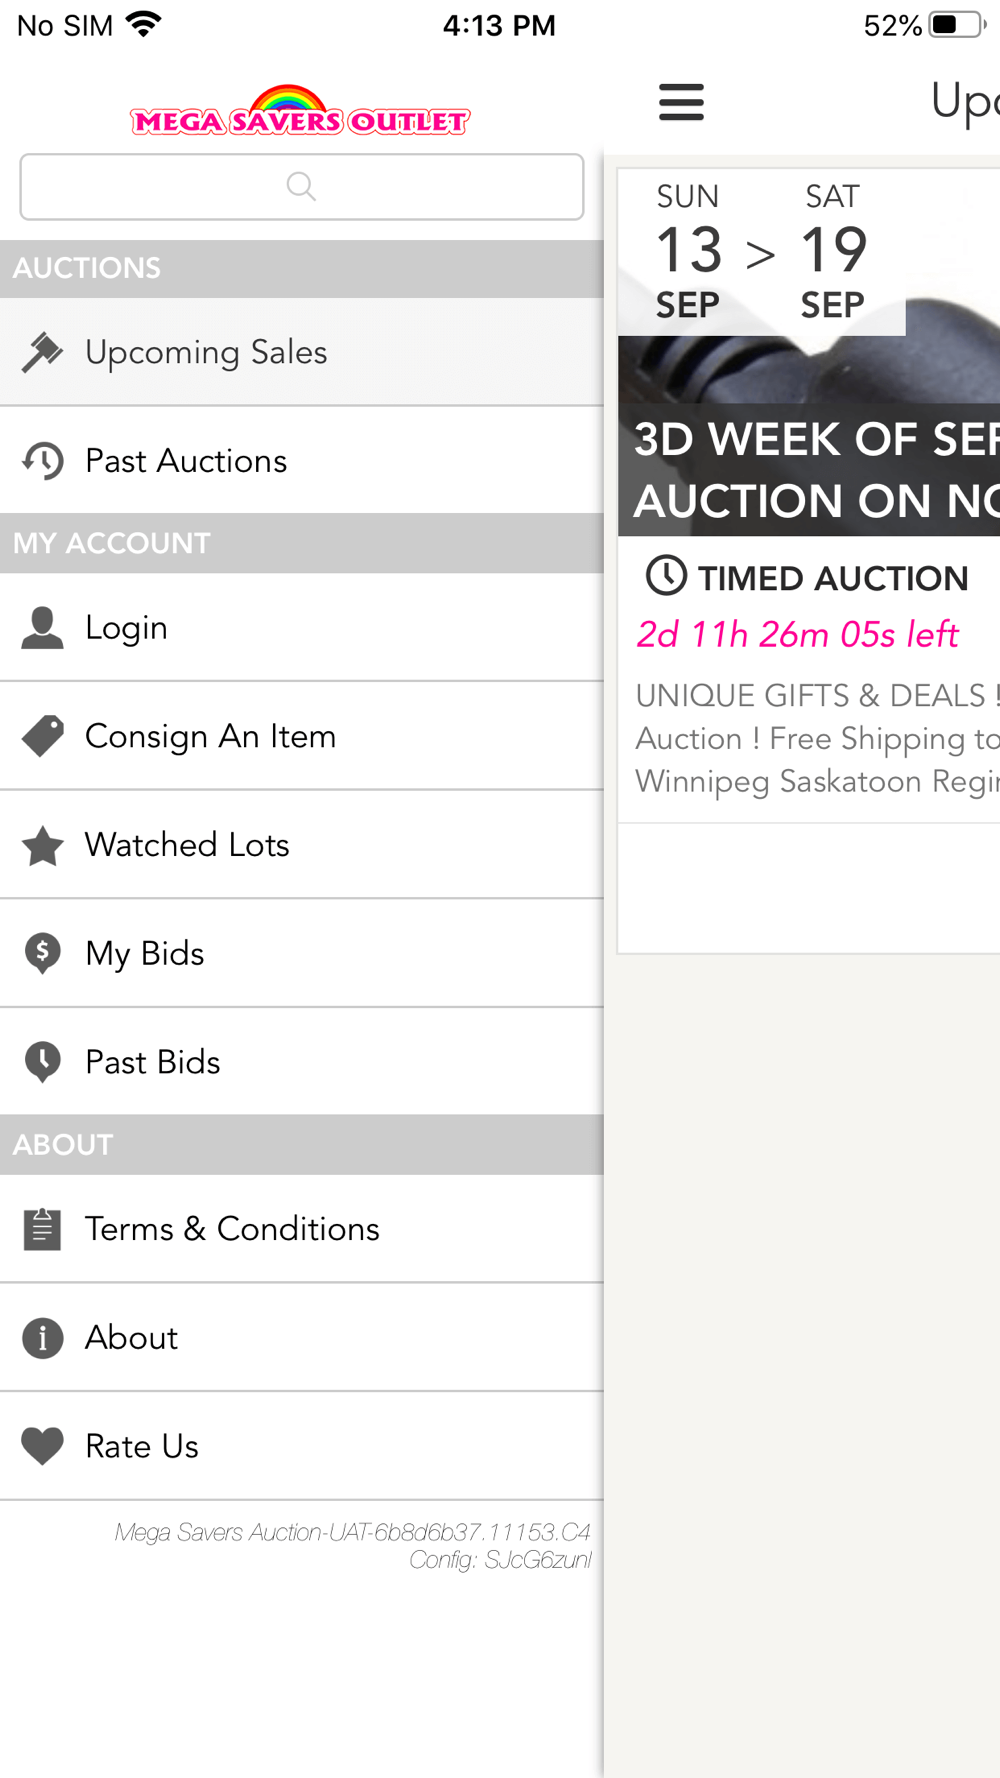Image resolution: width=1000 pixels, height=1778 pixels.
Task: Open the Upcoming Sales menu item
Action: click(x=206, y=352)
